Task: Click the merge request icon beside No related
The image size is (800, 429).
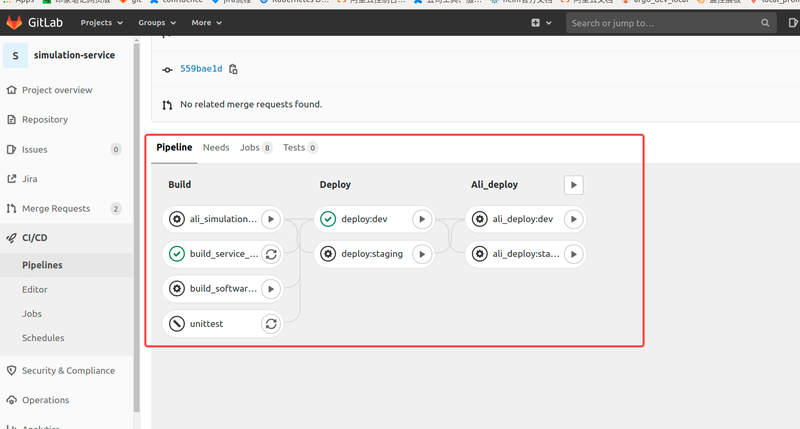Action: [x=167, y=105]
